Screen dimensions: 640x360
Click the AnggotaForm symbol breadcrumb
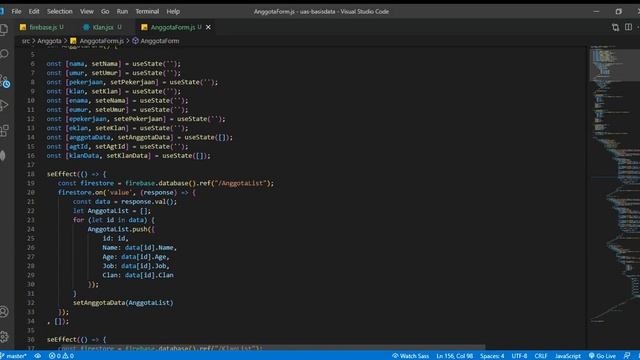coord(156,41)
